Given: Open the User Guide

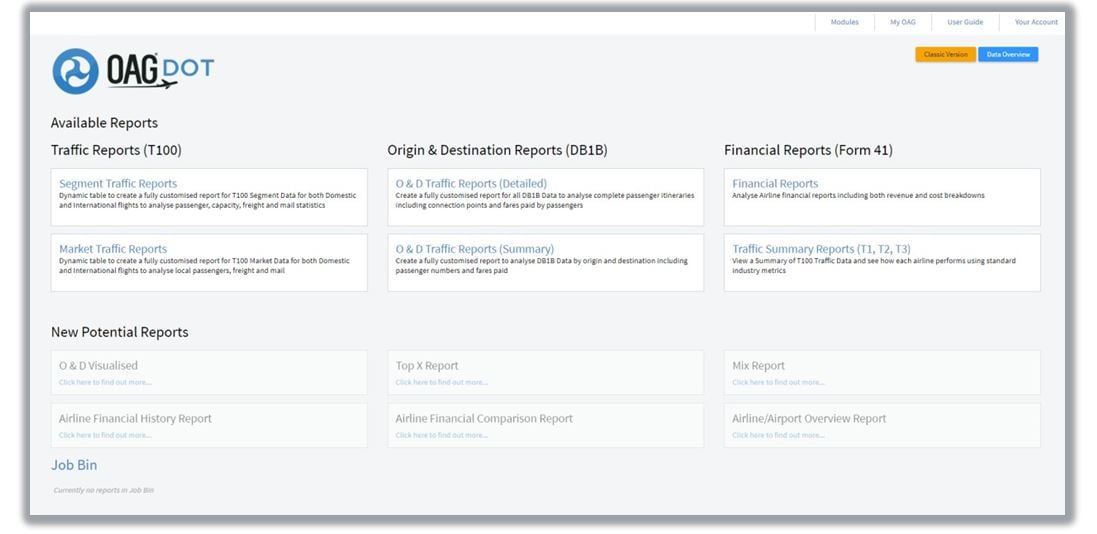Looking at the screenshot, I should click(965, 22).
